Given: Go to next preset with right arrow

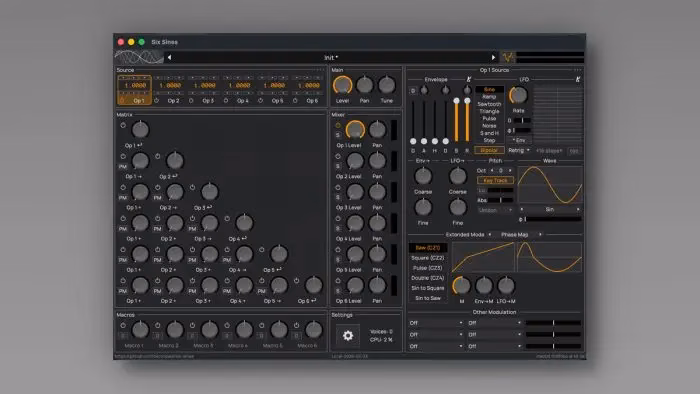Looking at the screenshot, I should [493, 57].
